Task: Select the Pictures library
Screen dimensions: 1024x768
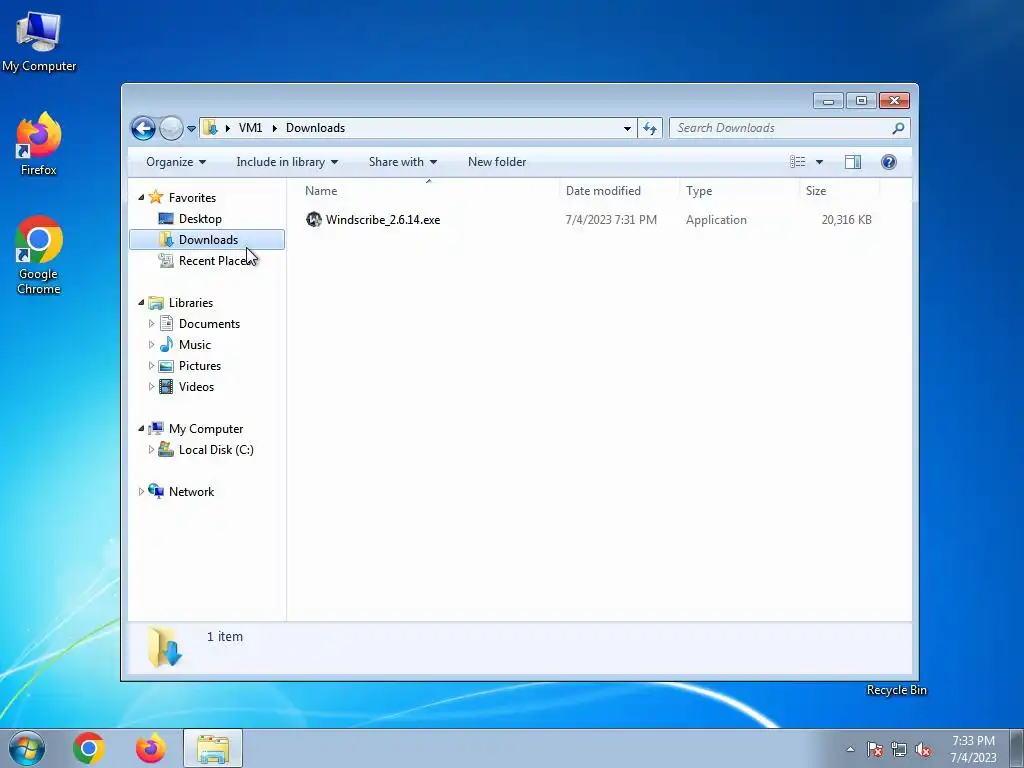Action: point(200,366)
